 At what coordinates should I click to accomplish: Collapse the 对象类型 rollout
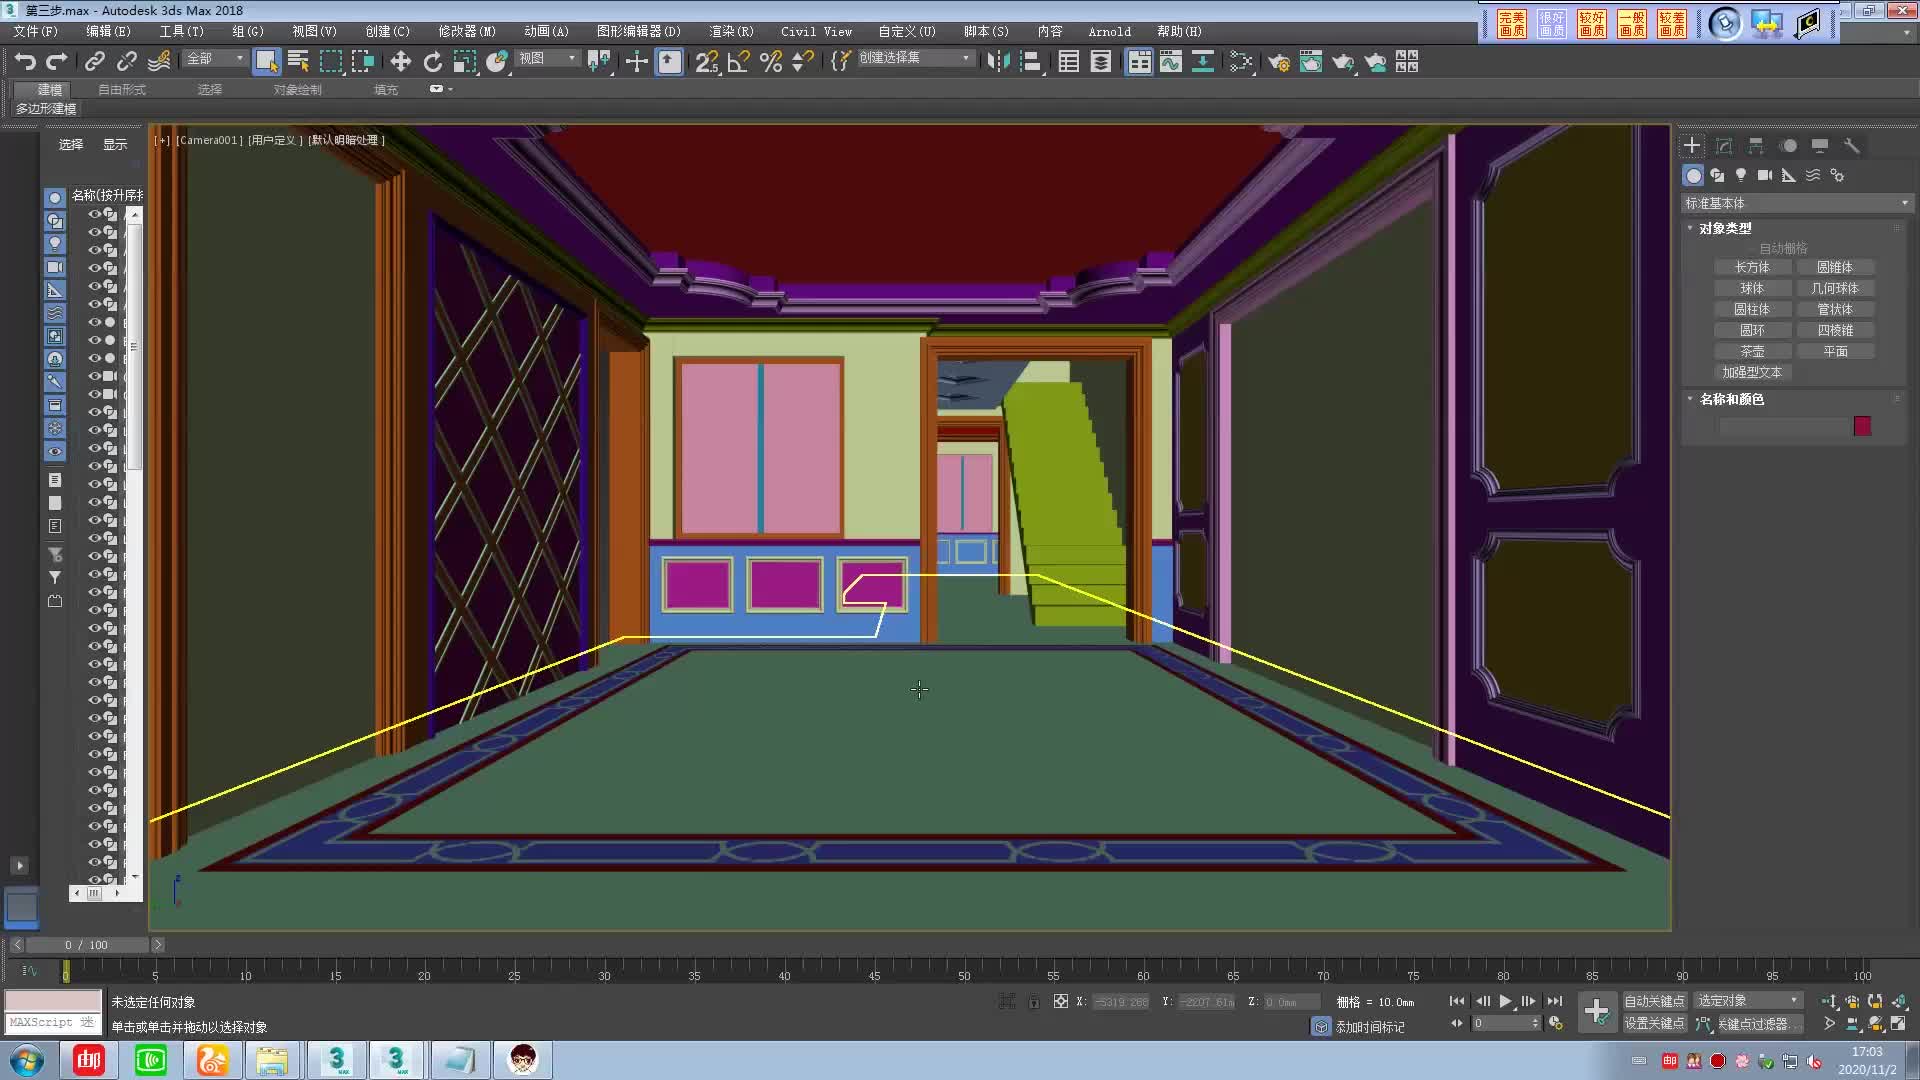pyautogui.click(x=1725, y=228)
